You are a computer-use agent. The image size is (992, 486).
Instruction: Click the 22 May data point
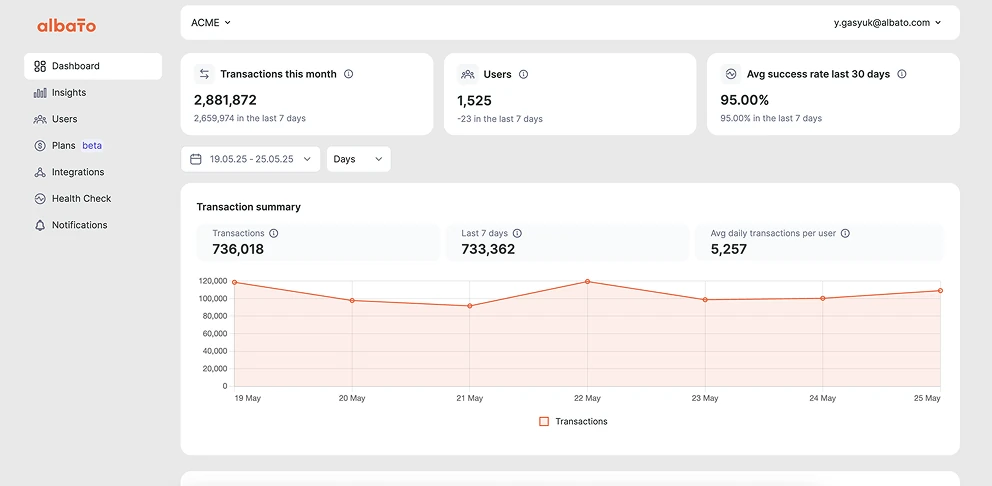tap(587, 282)
